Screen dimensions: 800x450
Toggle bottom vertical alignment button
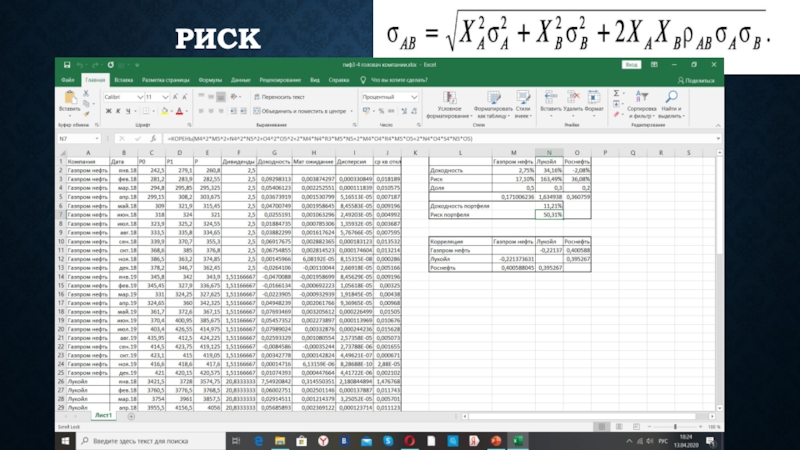(x=220, y=97)
